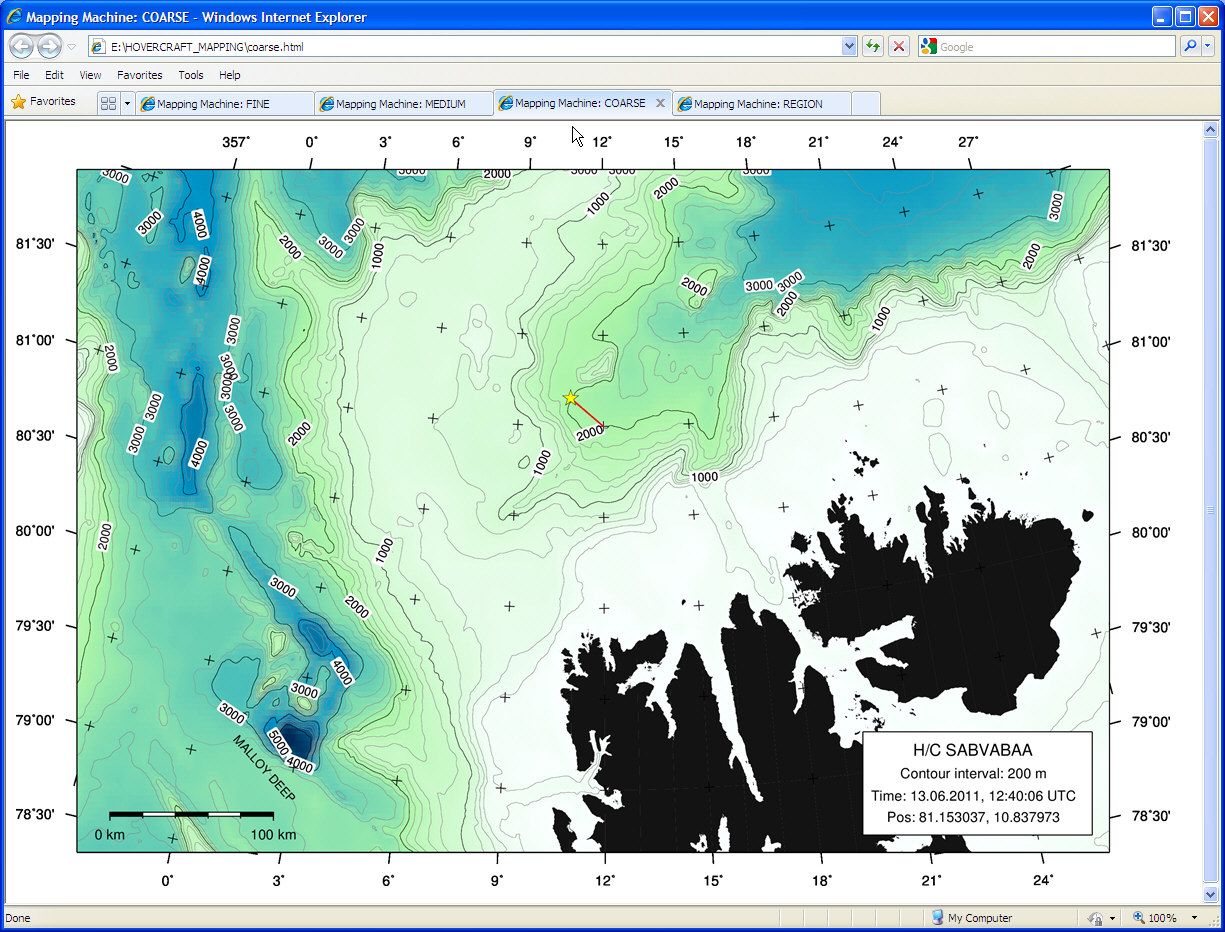Viewport: 1225px width, 932px height.
Task: Close the Mapping Machine: COARSE tab
Action: coord(660,103)
